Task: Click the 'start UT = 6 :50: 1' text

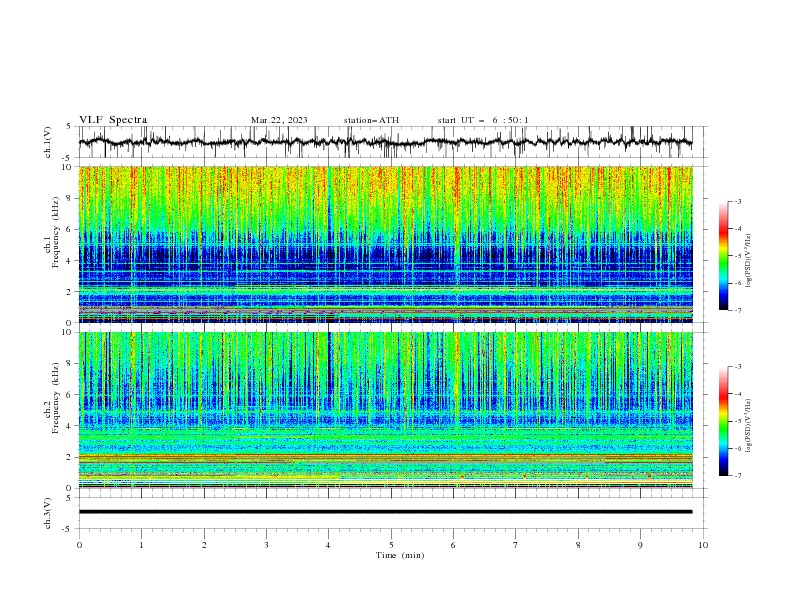Action: [x=483, y=120]
